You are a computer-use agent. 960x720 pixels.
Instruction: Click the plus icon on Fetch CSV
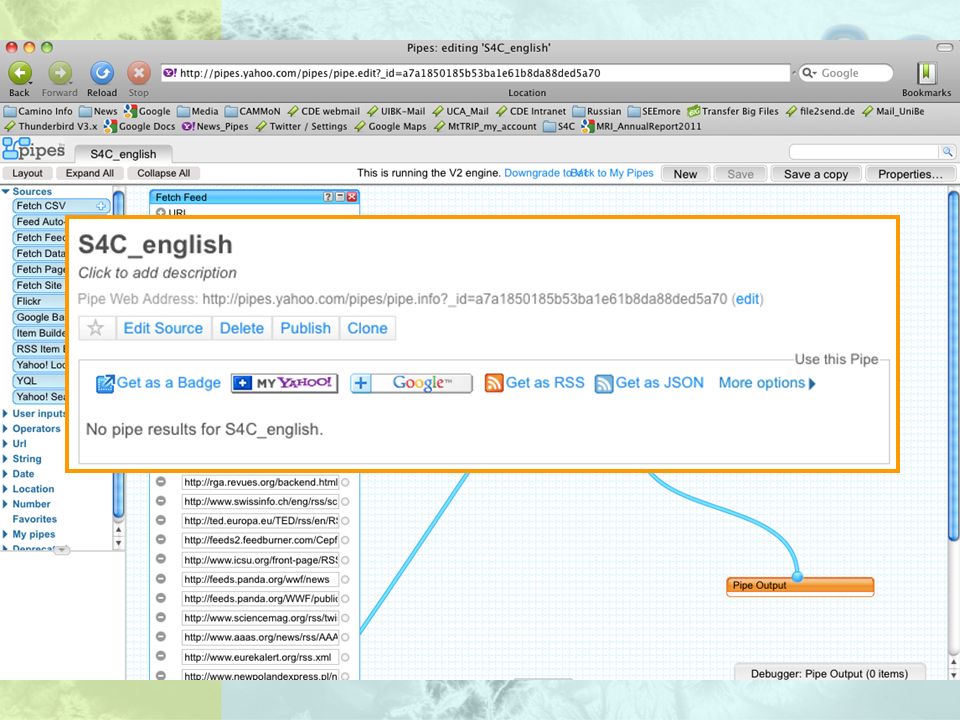(x=101, y=206)
